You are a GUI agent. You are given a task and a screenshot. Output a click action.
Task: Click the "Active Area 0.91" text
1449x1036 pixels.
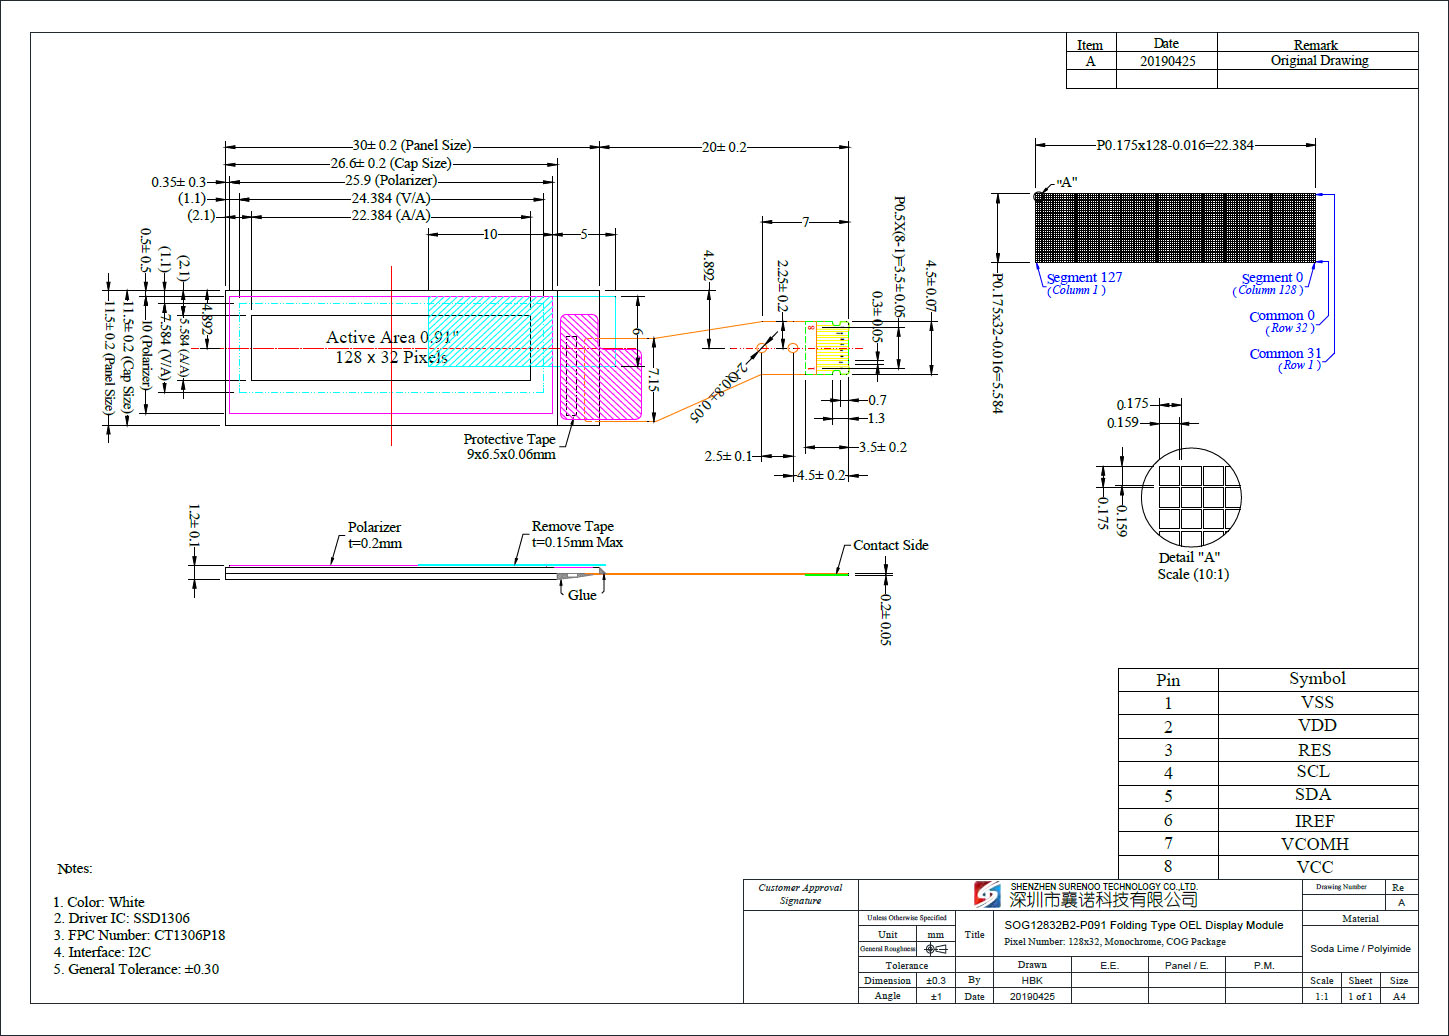click(x=391, y=338)
